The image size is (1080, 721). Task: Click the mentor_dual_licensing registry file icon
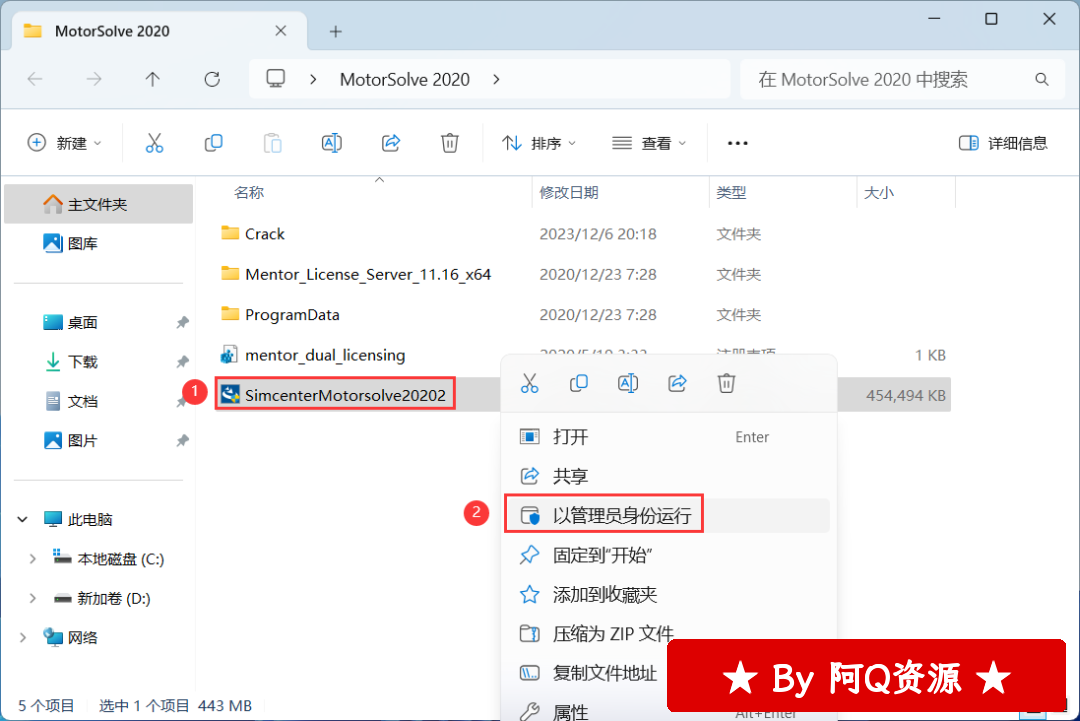(x=229, y=355)
